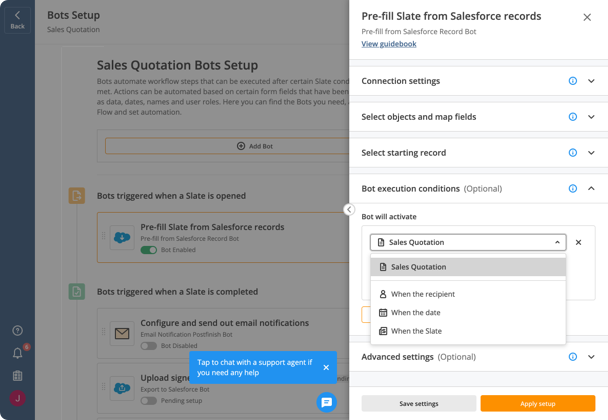Show info for Bot execution conditions
The width and height of the screenshot is (608, 420).
tap(572, 188)
